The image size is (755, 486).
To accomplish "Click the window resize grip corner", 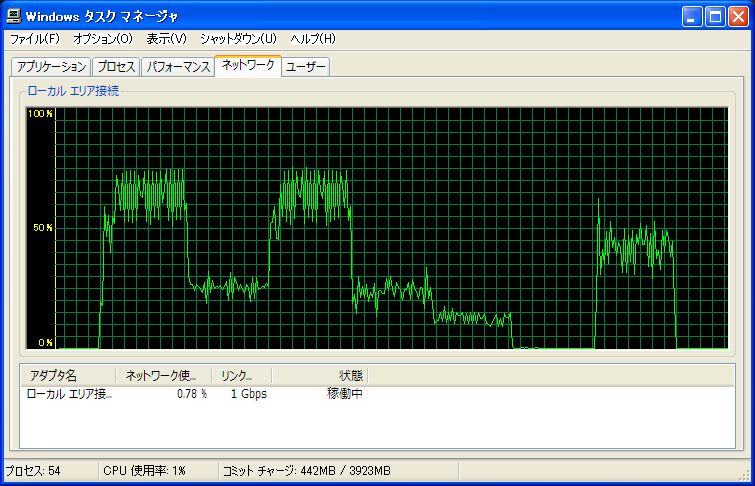I will pos(744,475).
